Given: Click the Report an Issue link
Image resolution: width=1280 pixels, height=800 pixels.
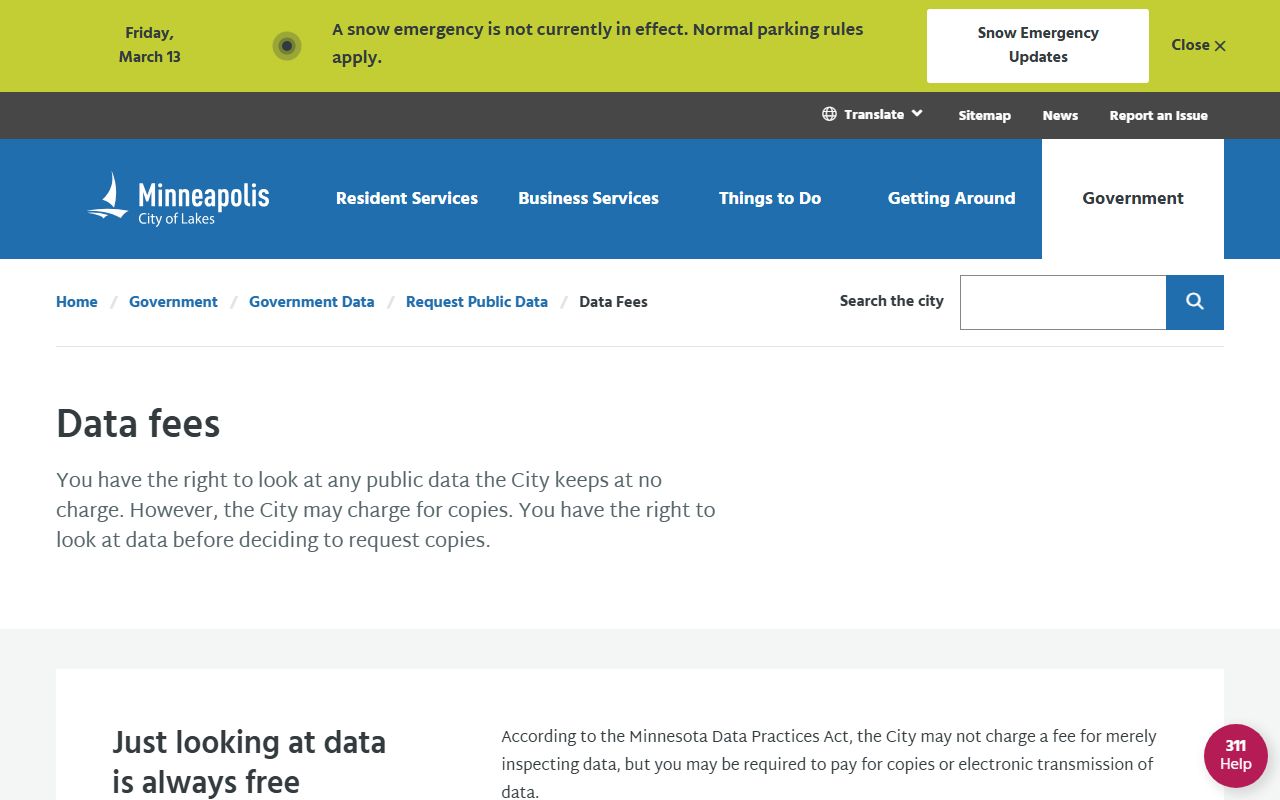Looking at the screenshot, I should 1158,115.
